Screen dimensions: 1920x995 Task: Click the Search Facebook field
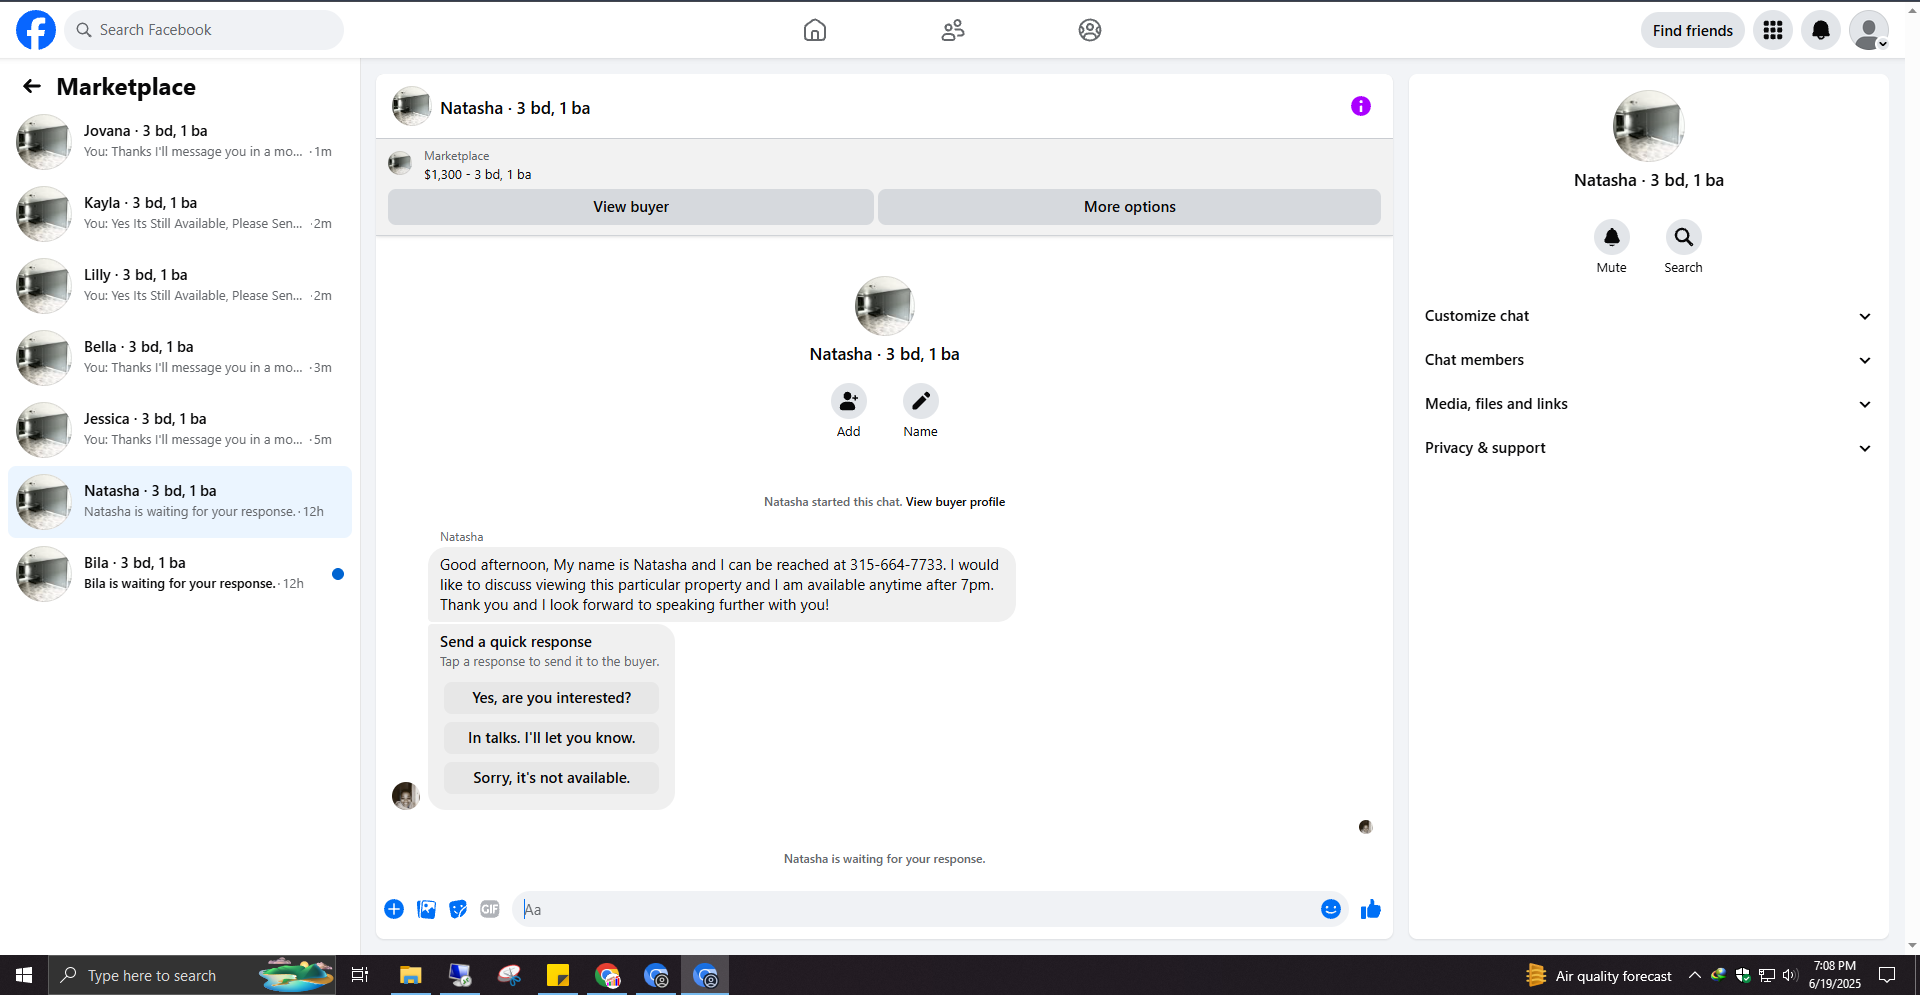(204, 30)
